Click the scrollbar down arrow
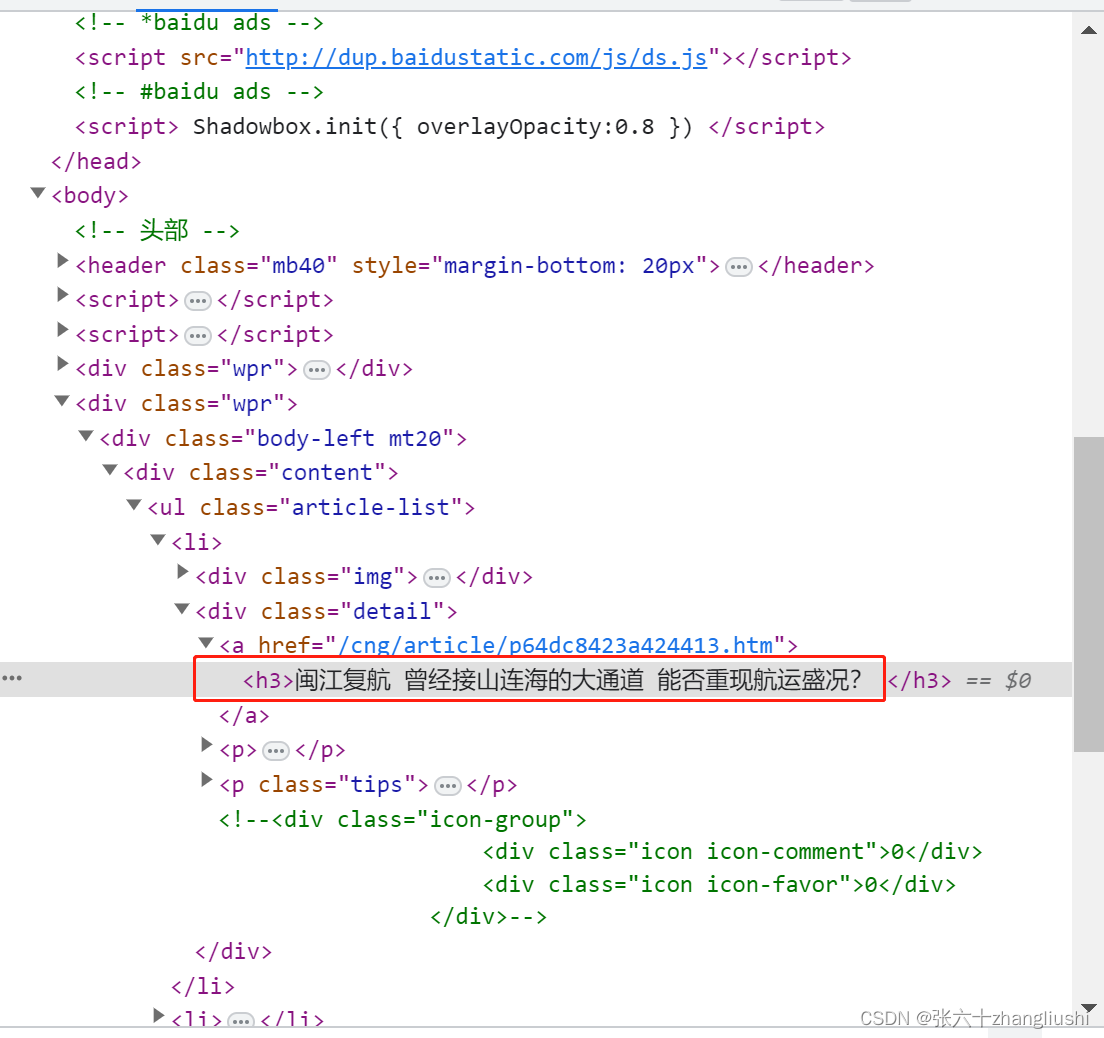Screen dimensions: 1104x1038 pyautogui.click(x=1089, y=1008)
